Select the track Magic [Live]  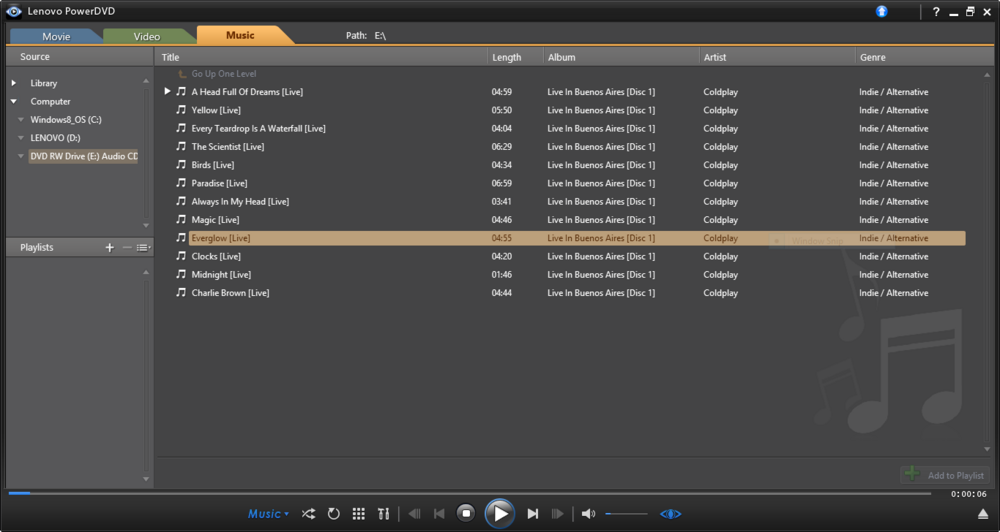(215, 220)
